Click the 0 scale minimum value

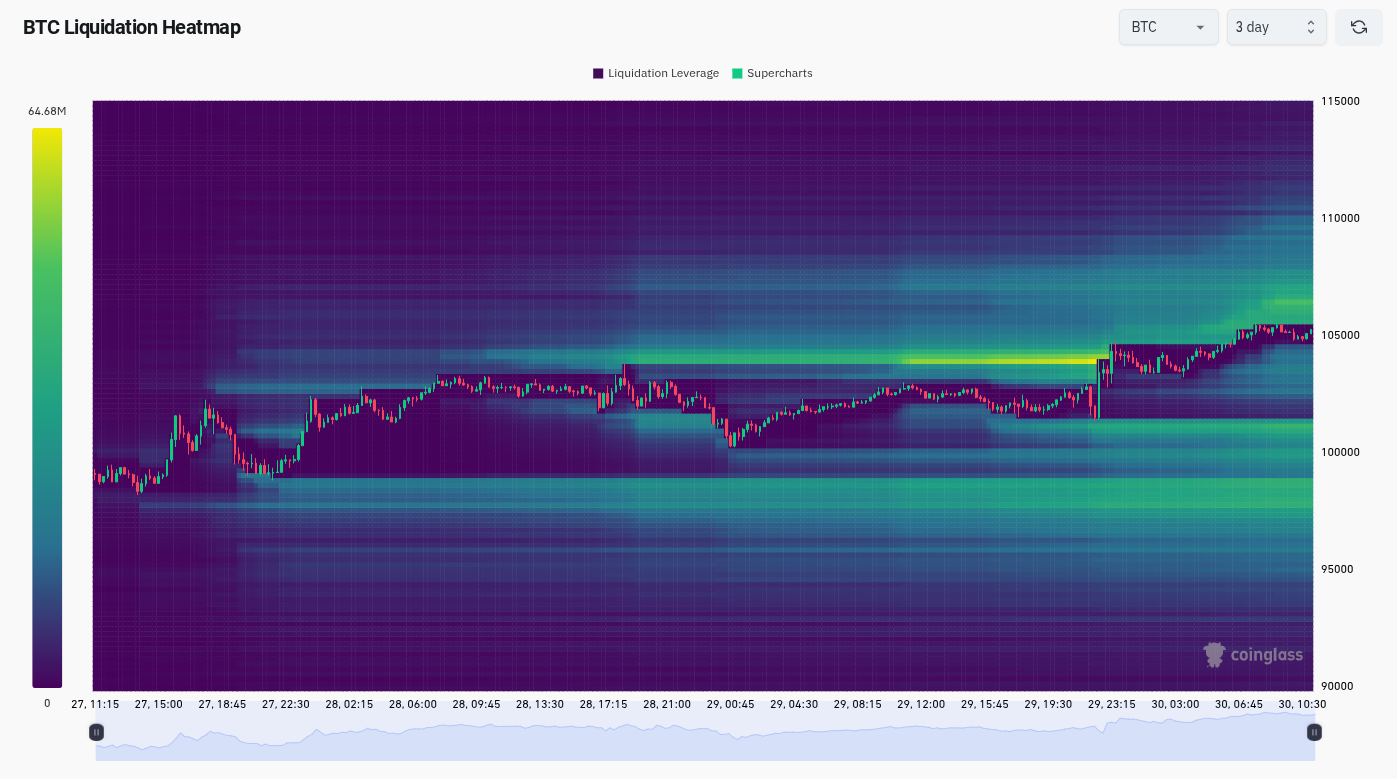47,703
